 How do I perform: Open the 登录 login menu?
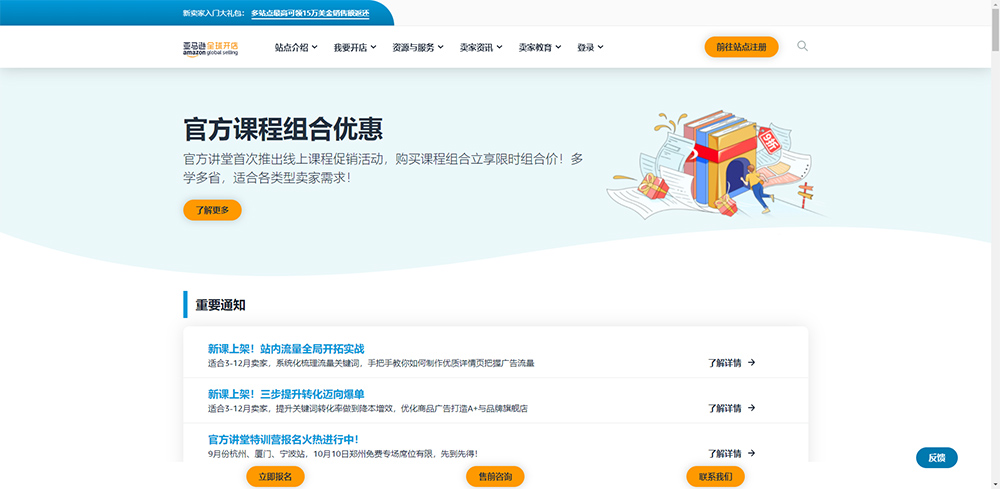(x=590, y=47)
